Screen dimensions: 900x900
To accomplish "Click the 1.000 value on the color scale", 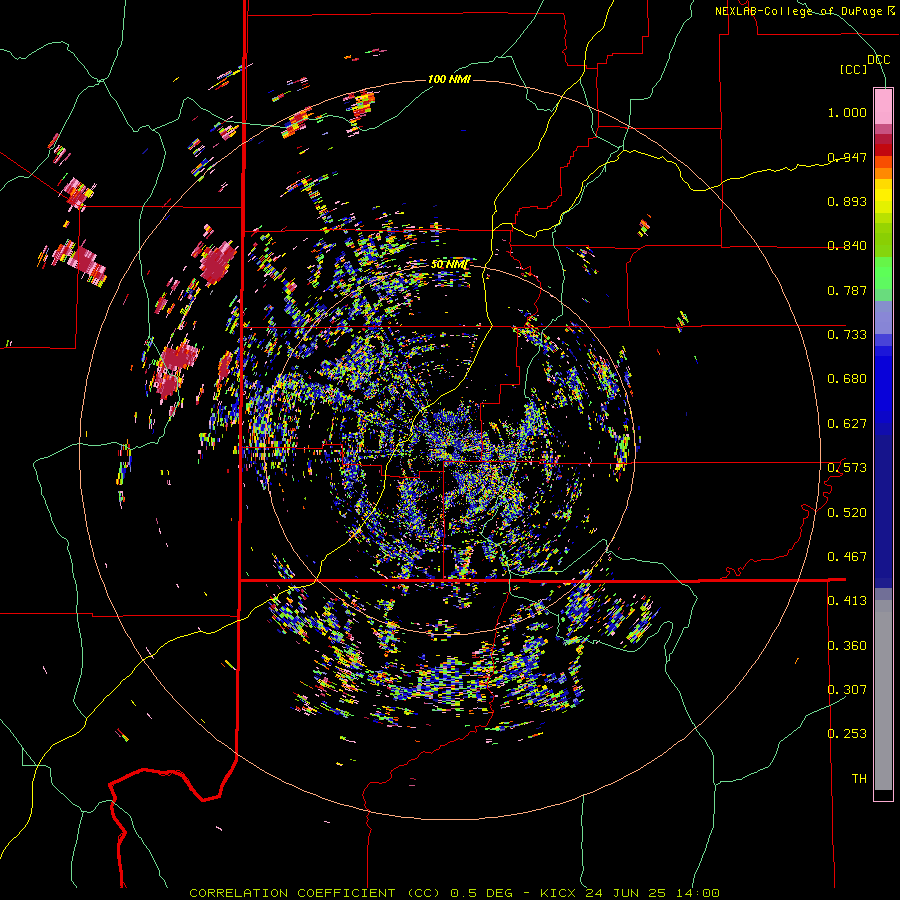I will click(847, 112).
